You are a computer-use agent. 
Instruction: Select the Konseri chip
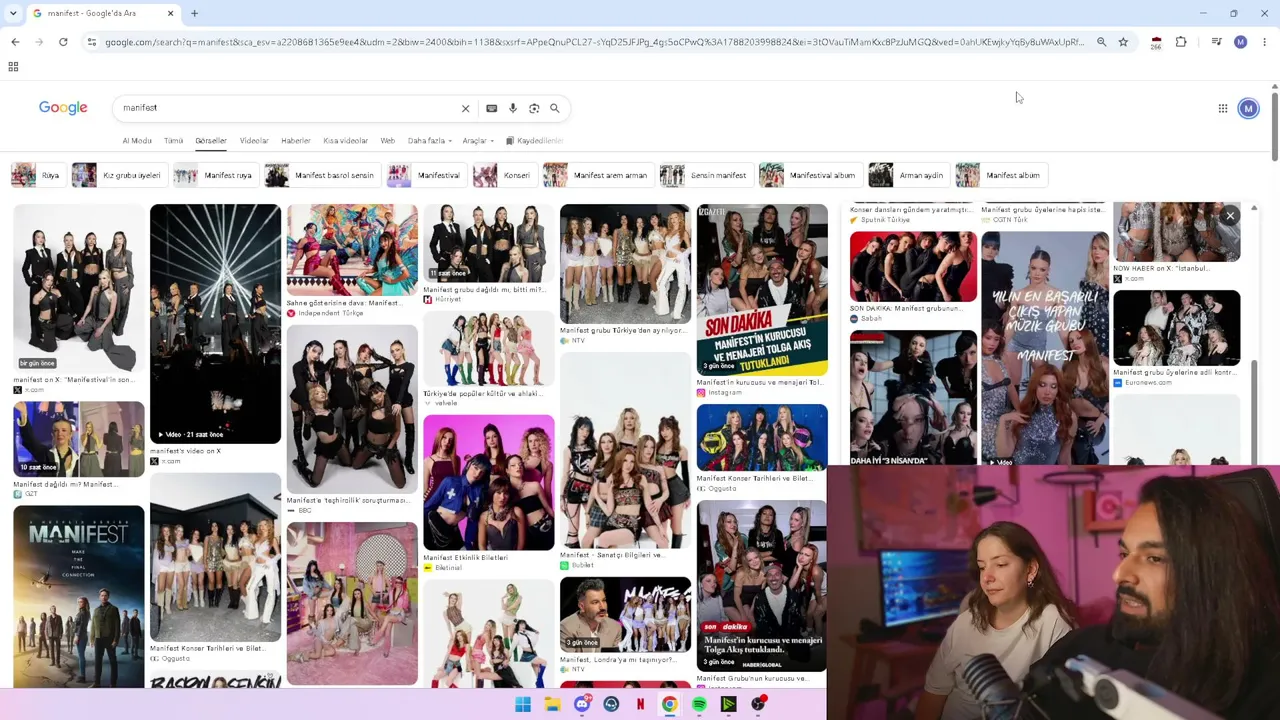504,175
